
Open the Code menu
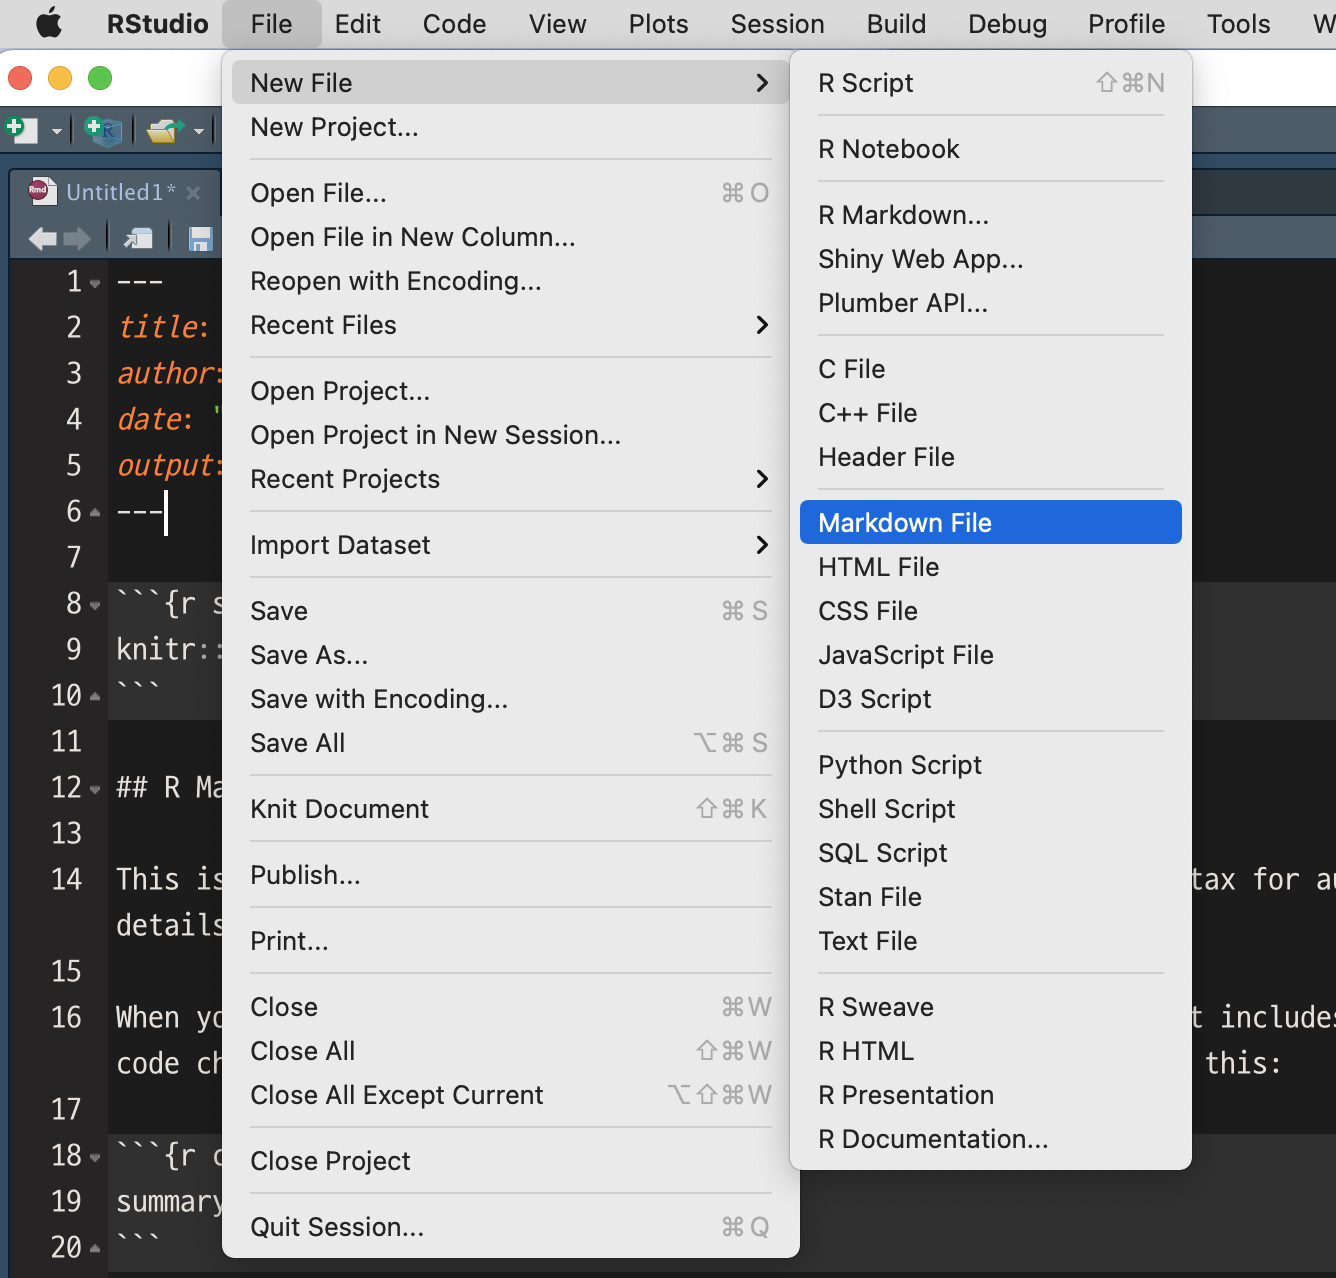(454, 24)
